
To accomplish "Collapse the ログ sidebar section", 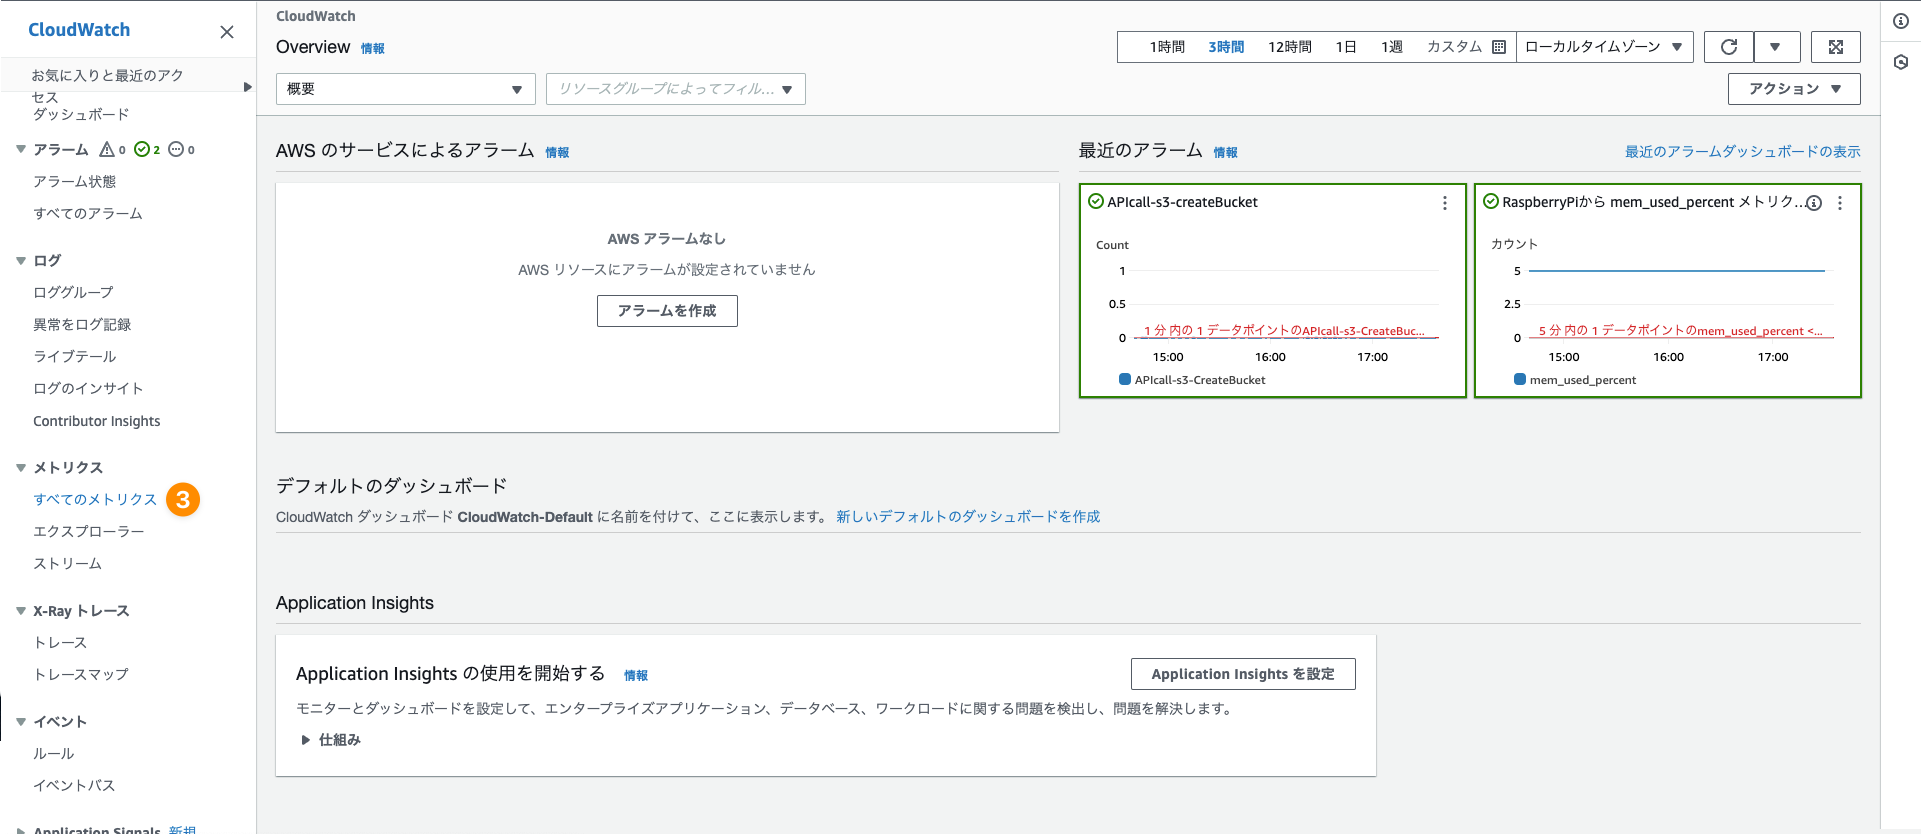I will click(x=21, y=260).
